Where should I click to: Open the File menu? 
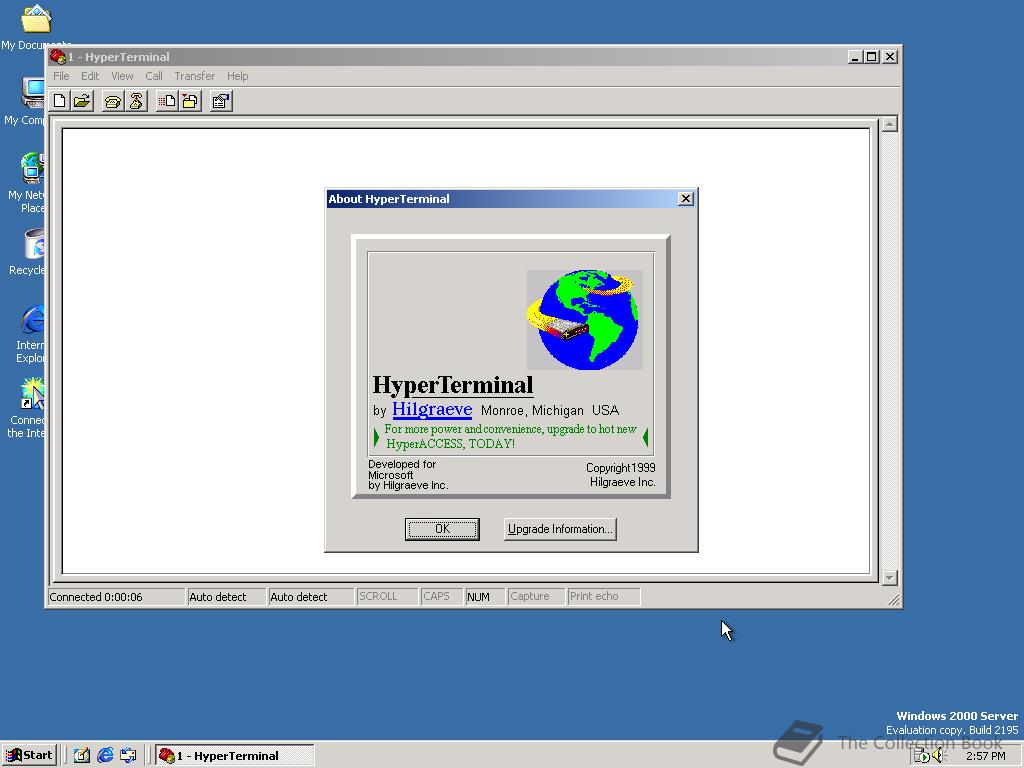61,76
